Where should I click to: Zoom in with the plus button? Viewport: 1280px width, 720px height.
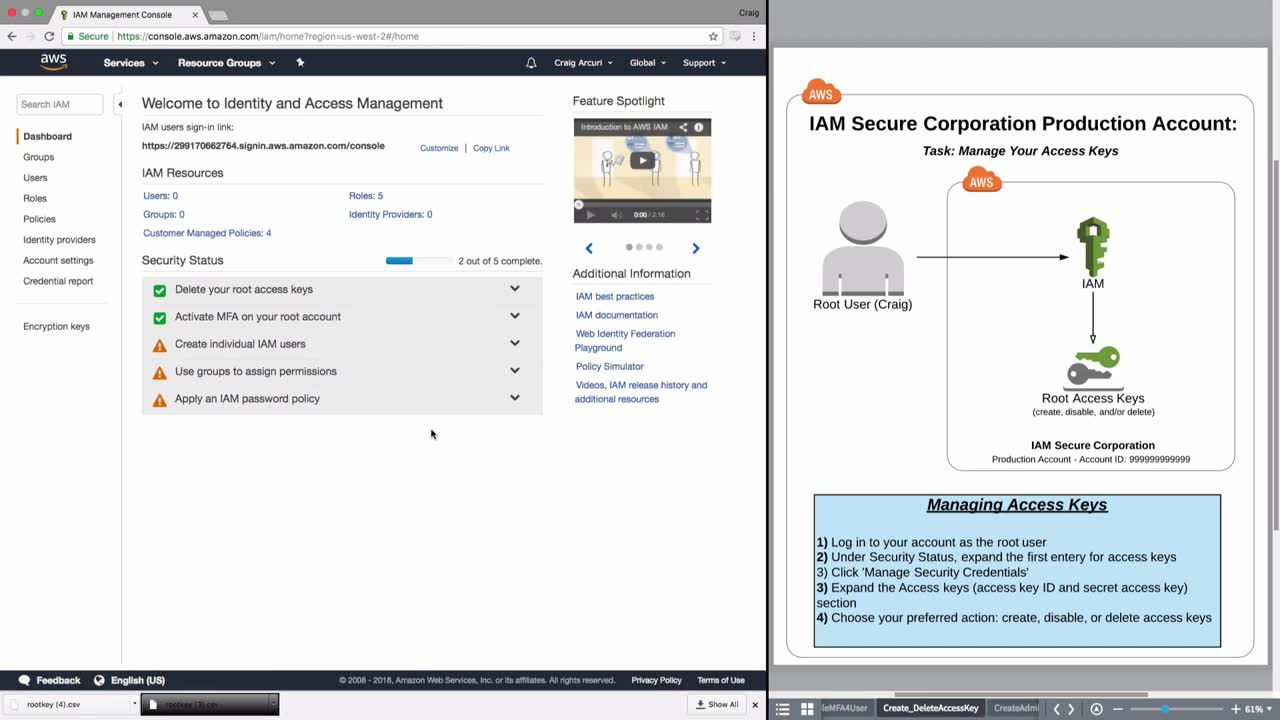click(1236, 709)
